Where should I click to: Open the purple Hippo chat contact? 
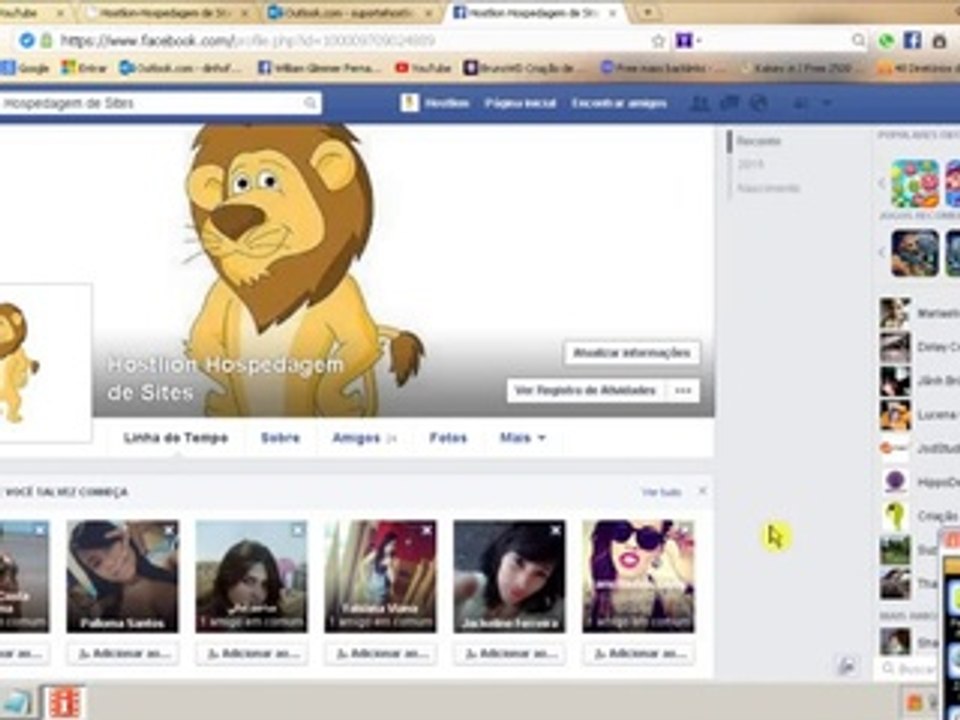[919, 482]
